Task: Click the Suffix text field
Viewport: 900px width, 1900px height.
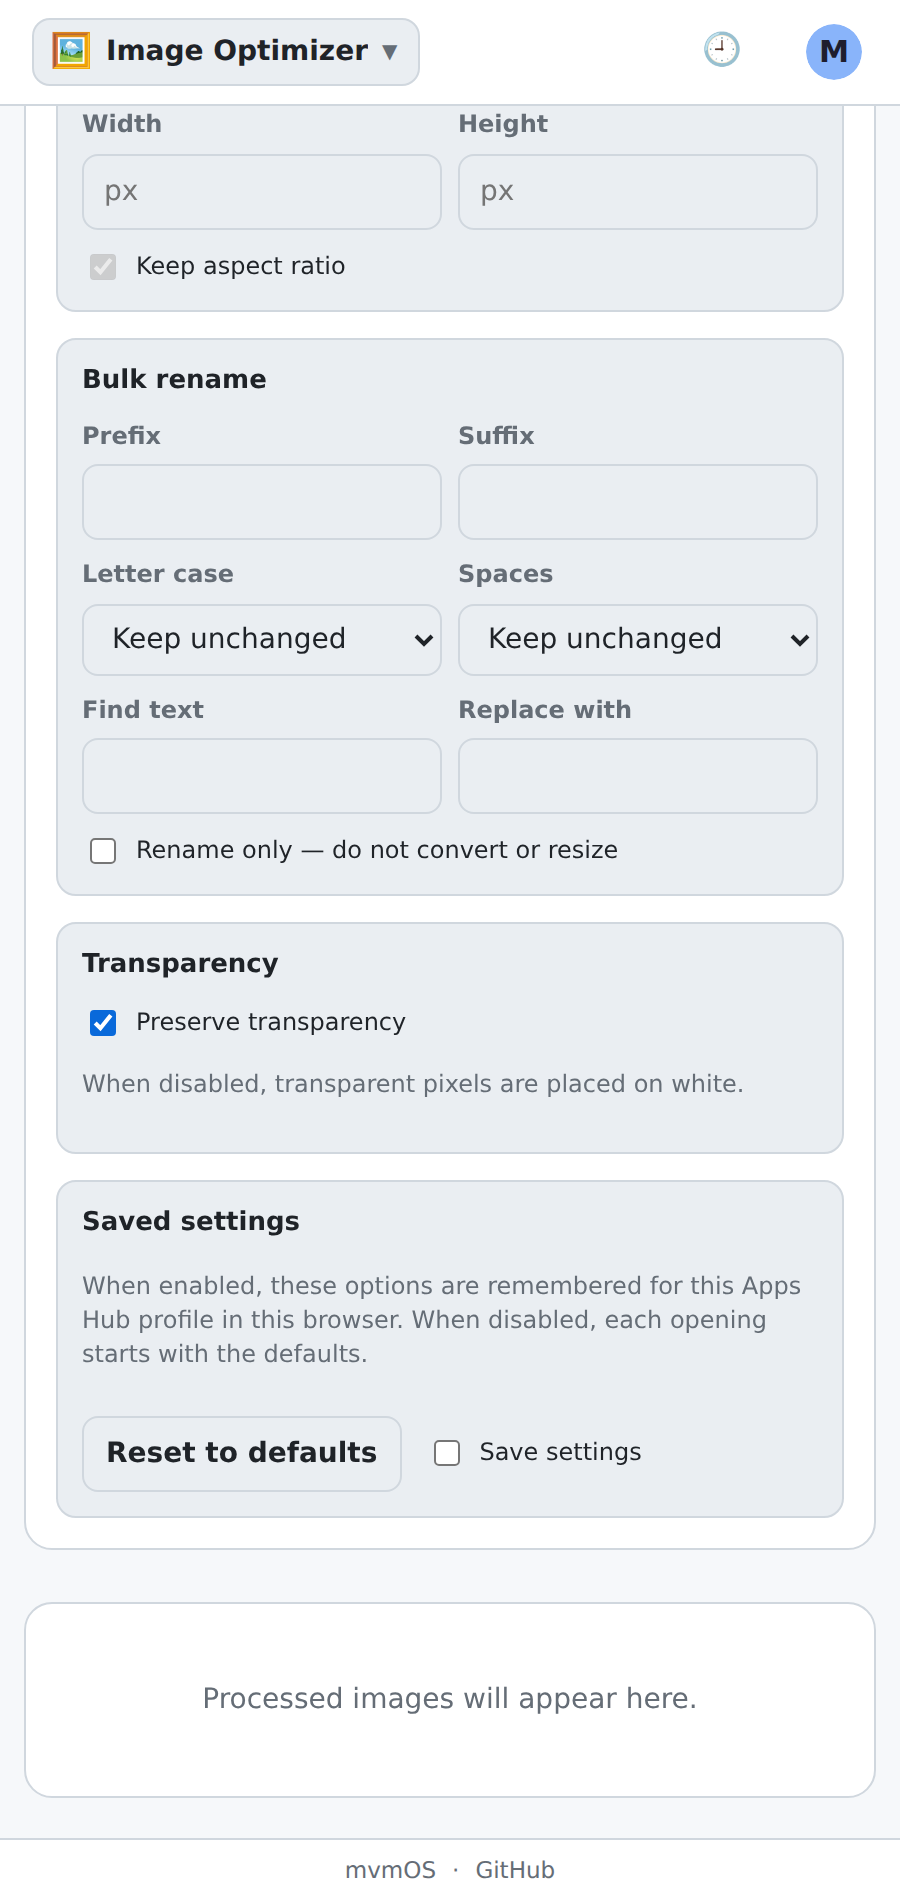Action: [638, 502]
